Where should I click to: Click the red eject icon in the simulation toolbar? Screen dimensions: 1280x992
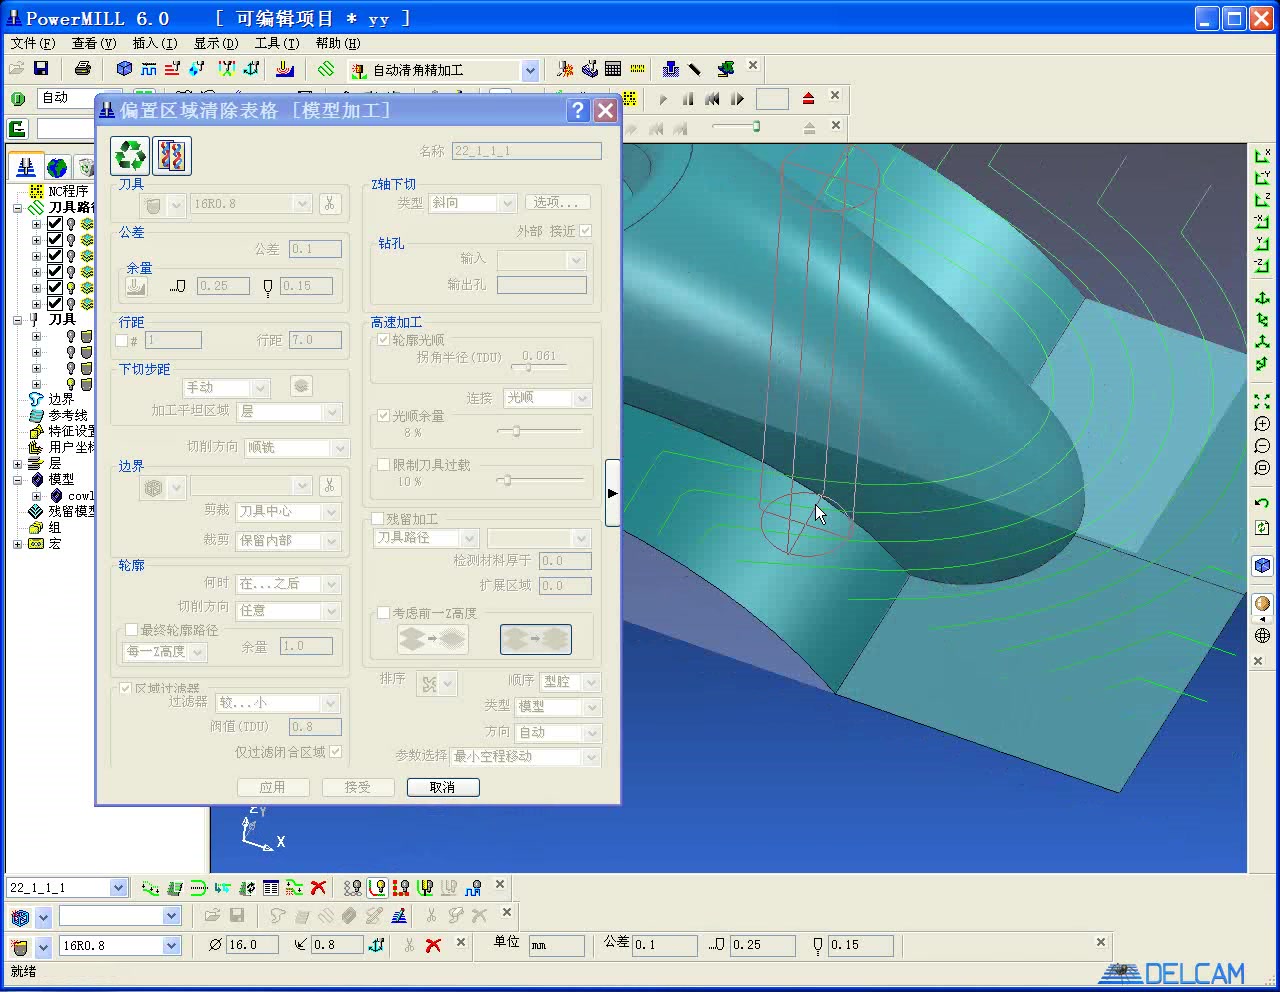808,98
